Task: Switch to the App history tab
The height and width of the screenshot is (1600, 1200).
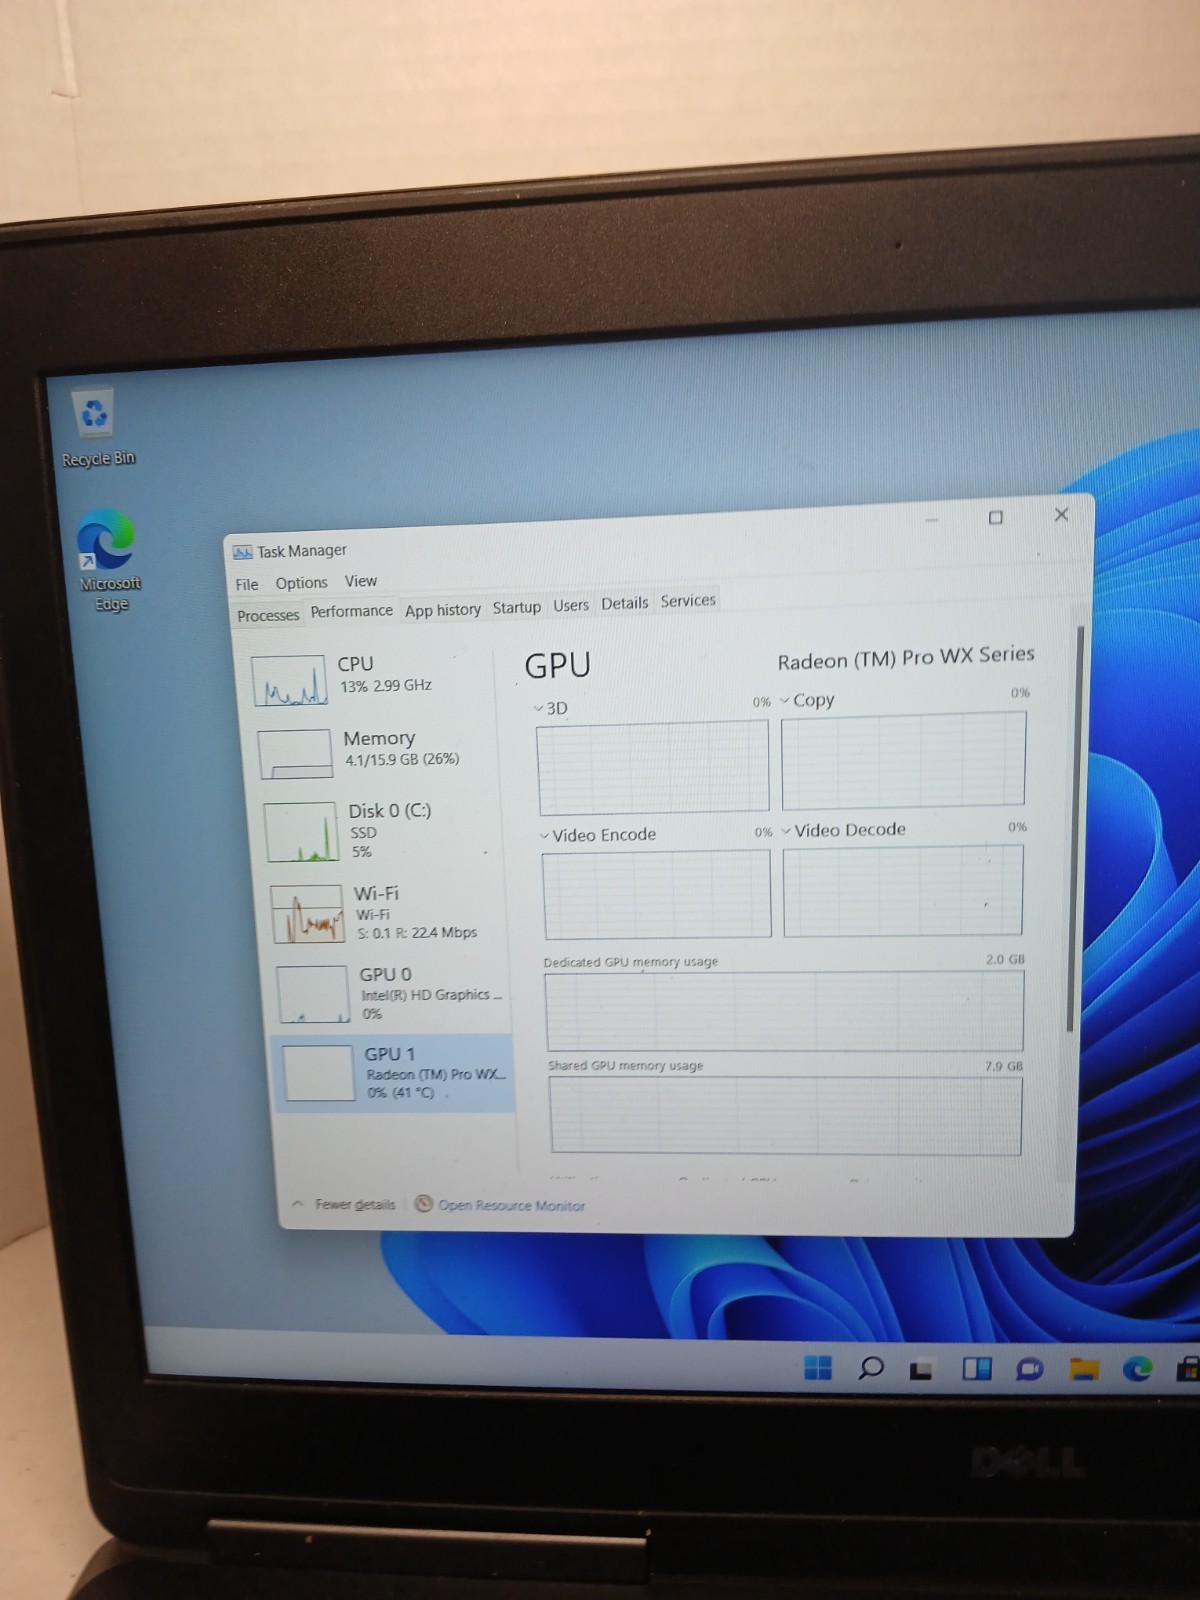Action: [x=442, y=609]
